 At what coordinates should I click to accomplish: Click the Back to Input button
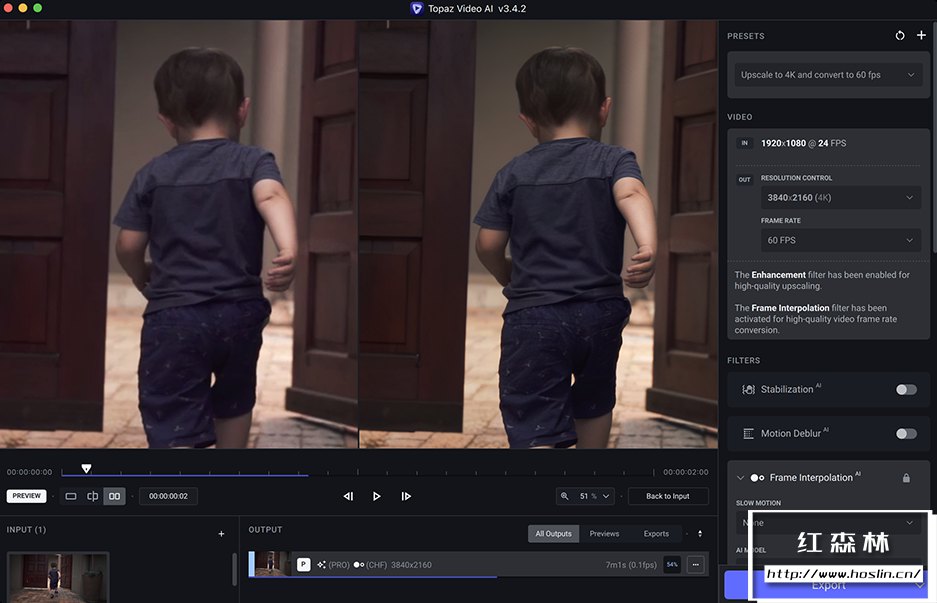tap(667, 496)
